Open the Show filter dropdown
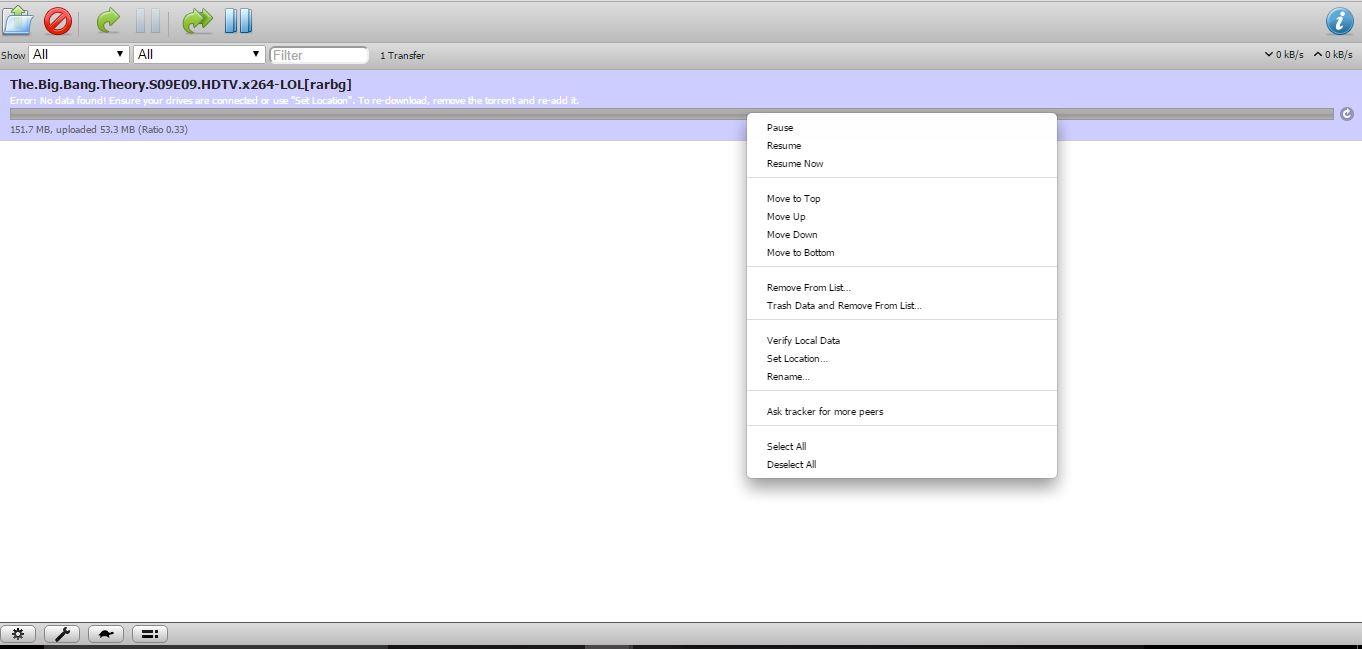The width and height of the screenshot is (1362, 649). click(78, 54)
